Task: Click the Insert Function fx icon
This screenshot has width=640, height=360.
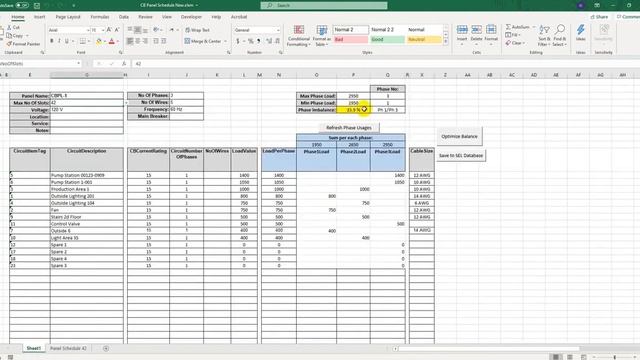Action: coord(124,64)
